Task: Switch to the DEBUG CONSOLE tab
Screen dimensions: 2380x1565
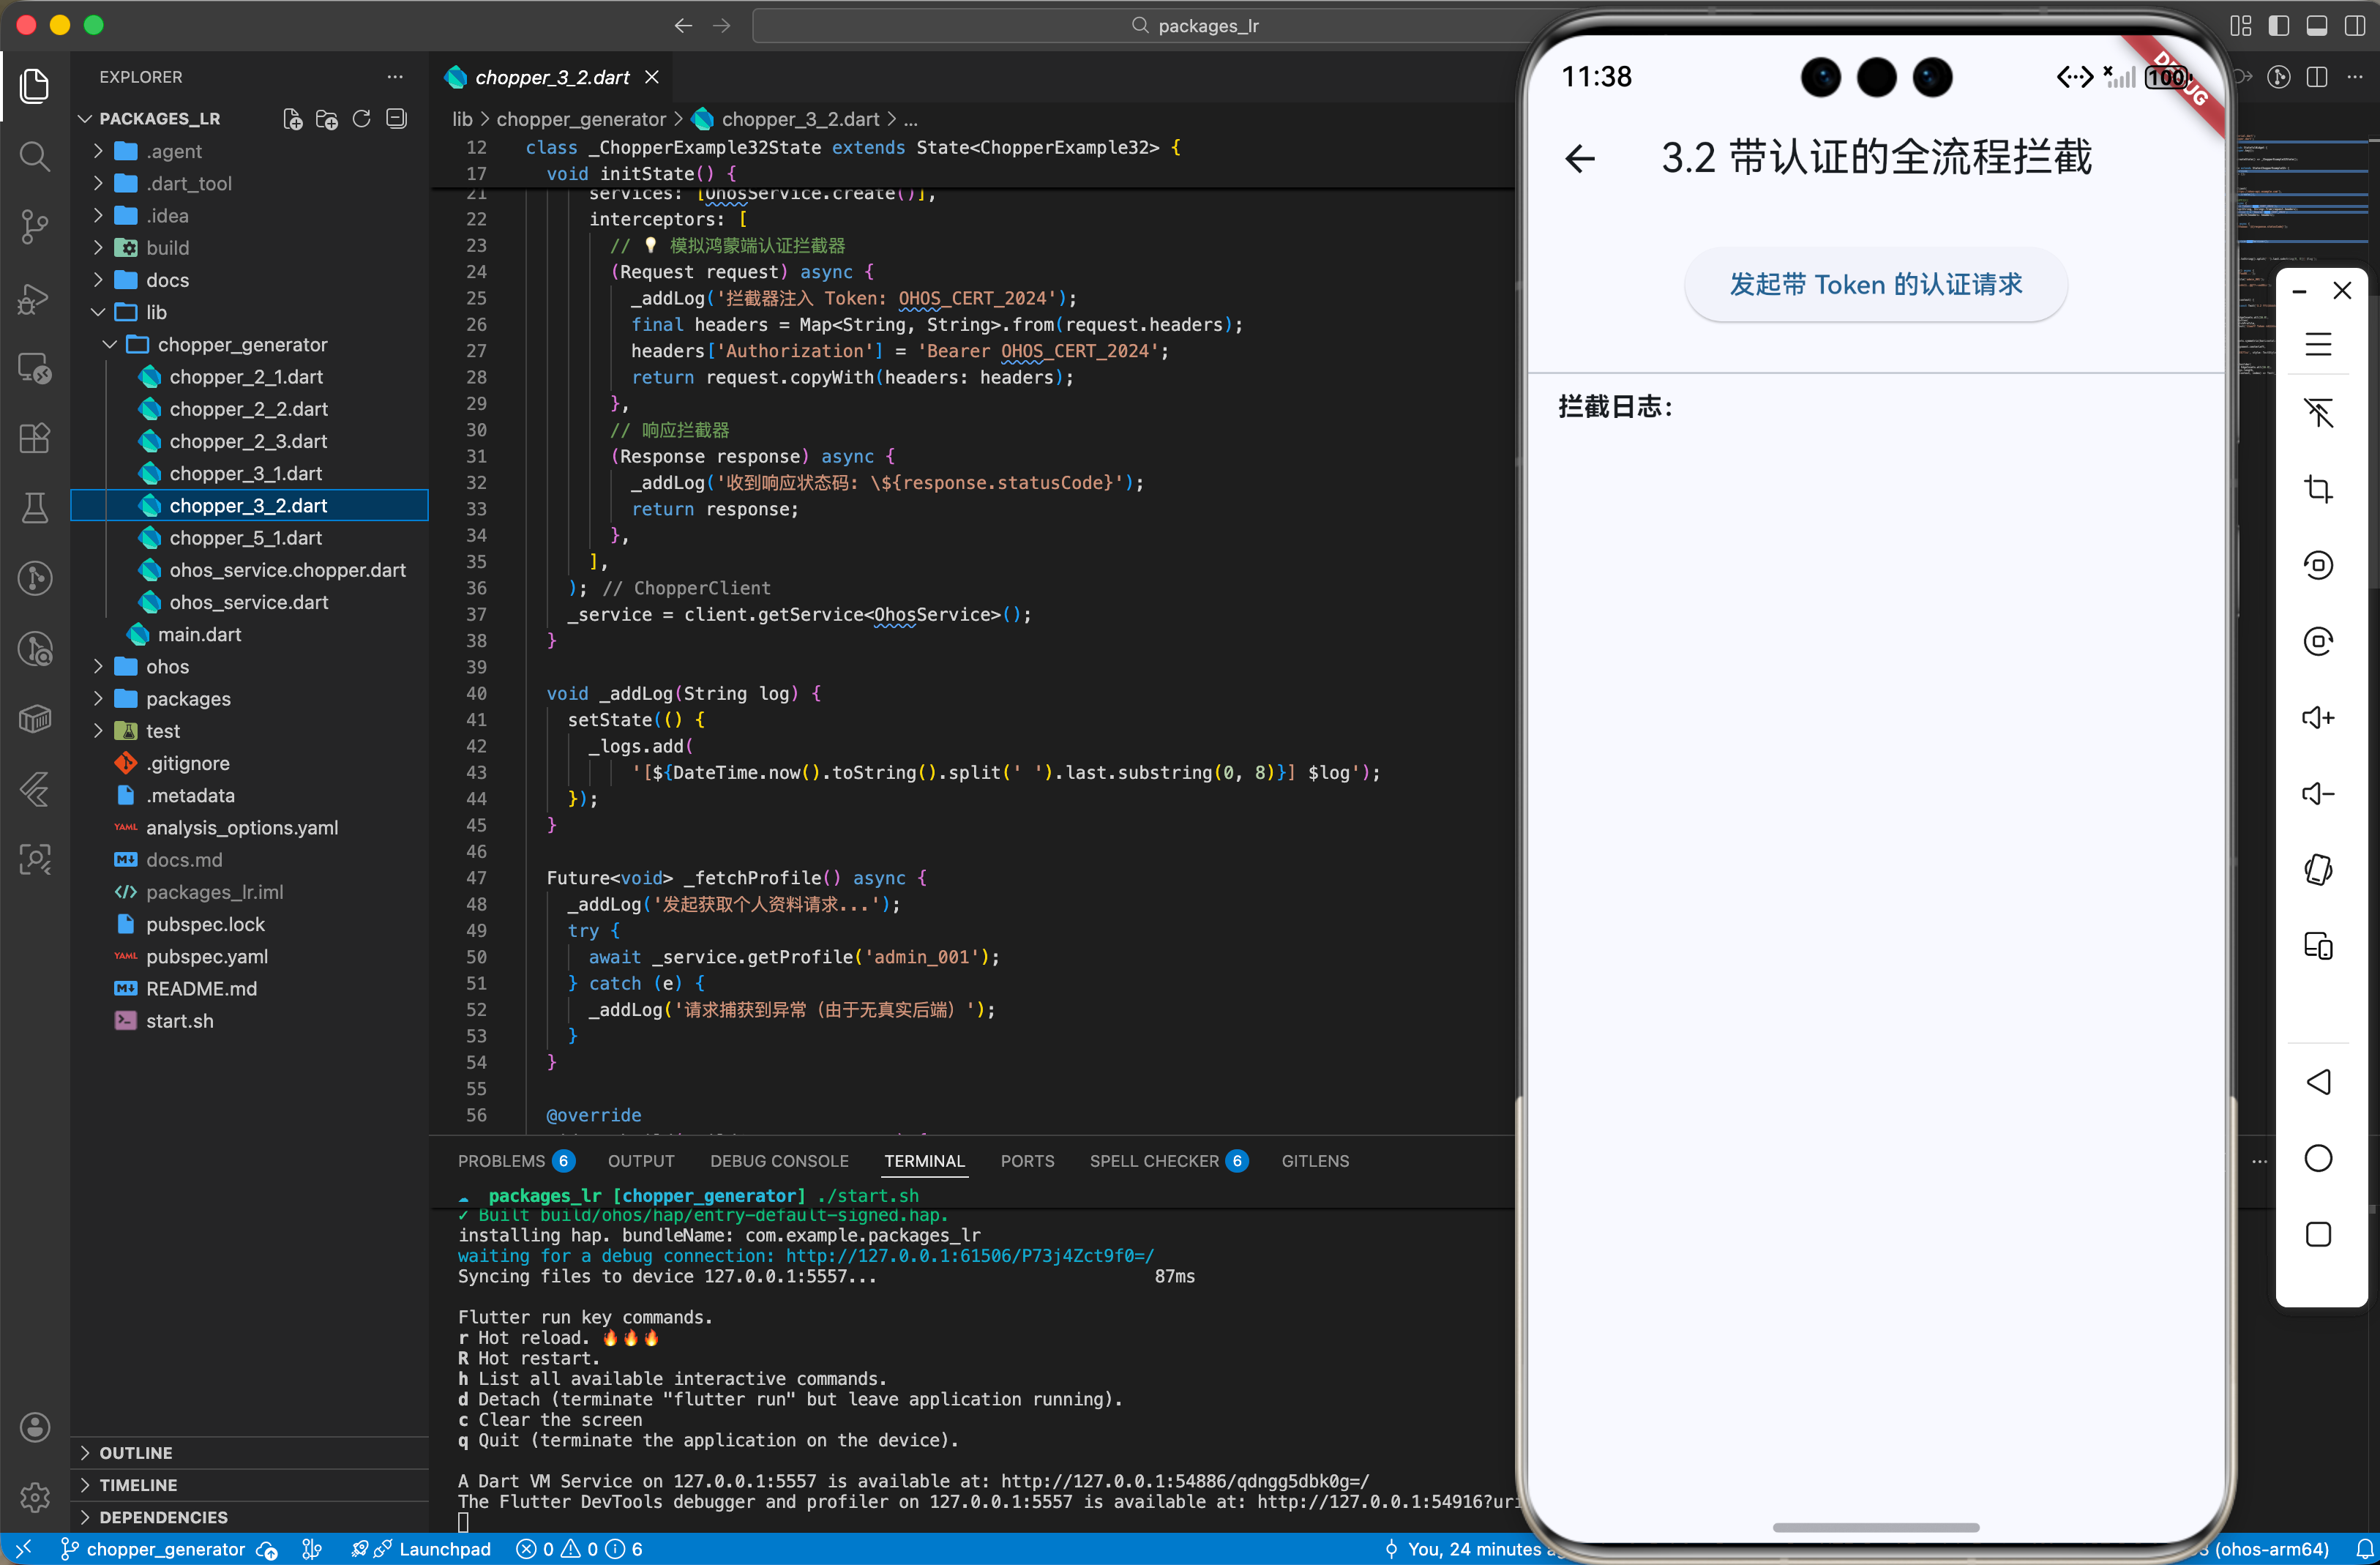Action: (779, 1161)
